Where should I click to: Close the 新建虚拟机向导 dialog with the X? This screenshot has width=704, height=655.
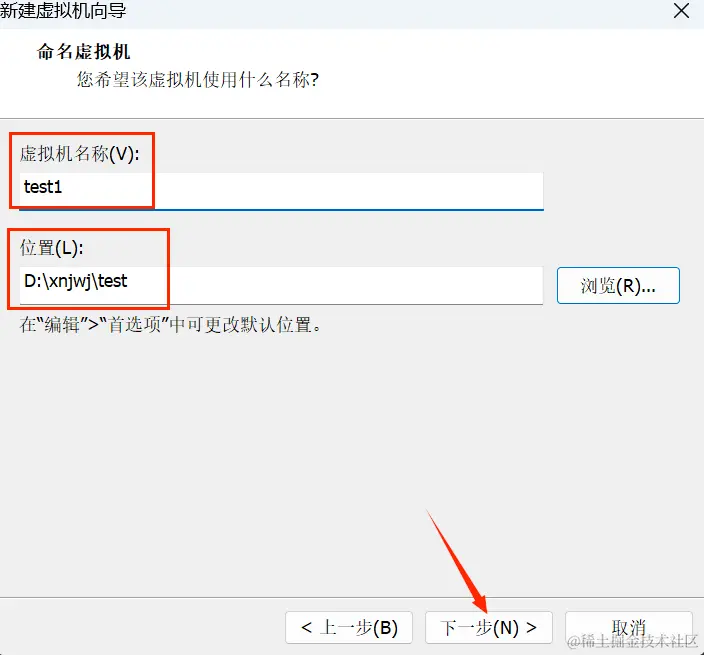coord(682,10)
